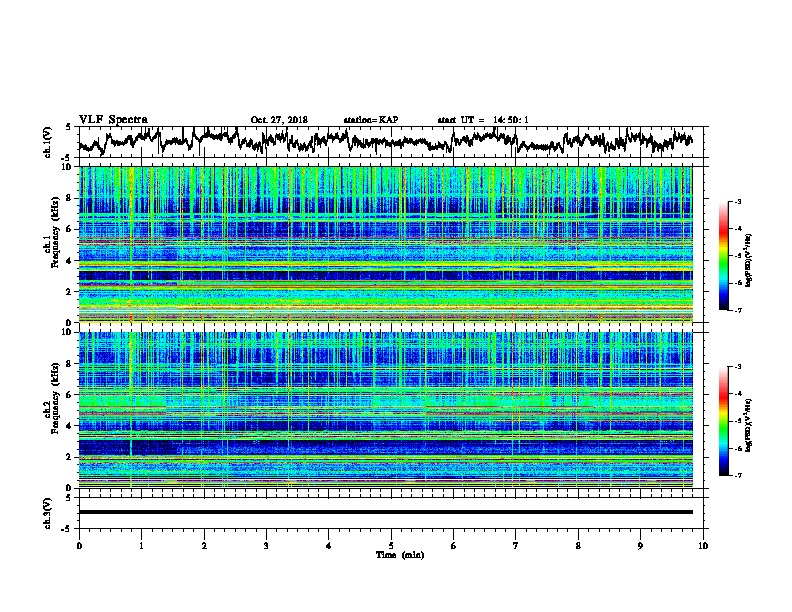Click the "-3" label on upper color bar

tap(738, 202)
